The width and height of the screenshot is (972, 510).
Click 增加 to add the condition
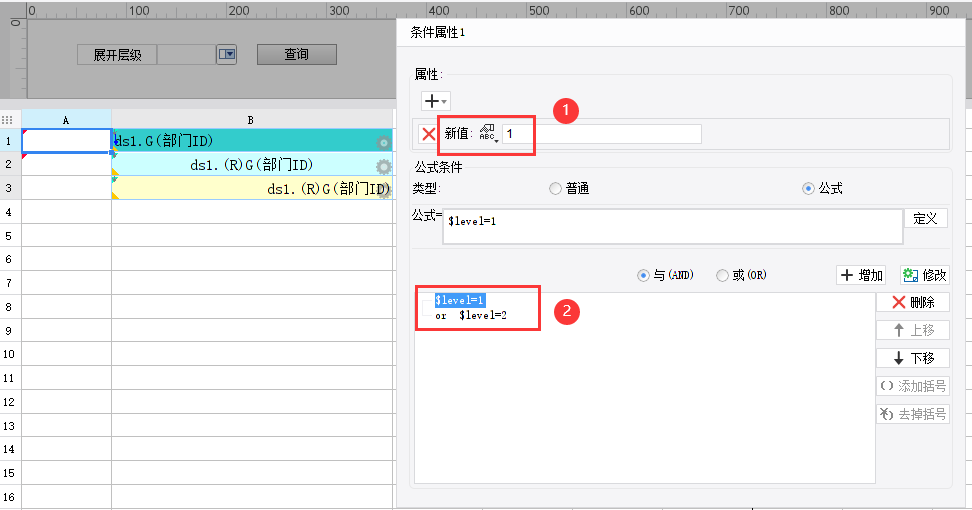coord(861,275)
